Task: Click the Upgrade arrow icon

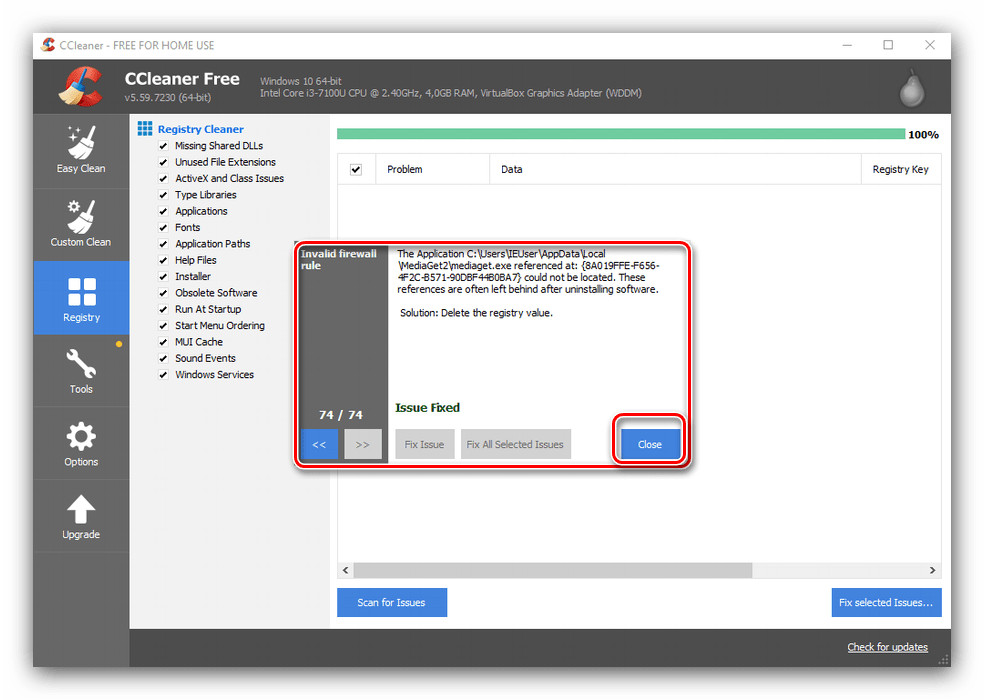Action: 81,516
